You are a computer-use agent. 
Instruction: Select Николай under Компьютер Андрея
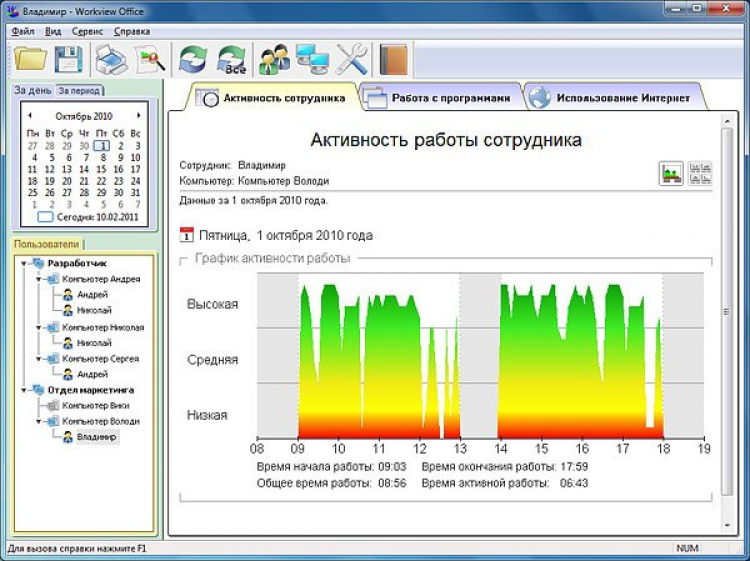point(94,310)
